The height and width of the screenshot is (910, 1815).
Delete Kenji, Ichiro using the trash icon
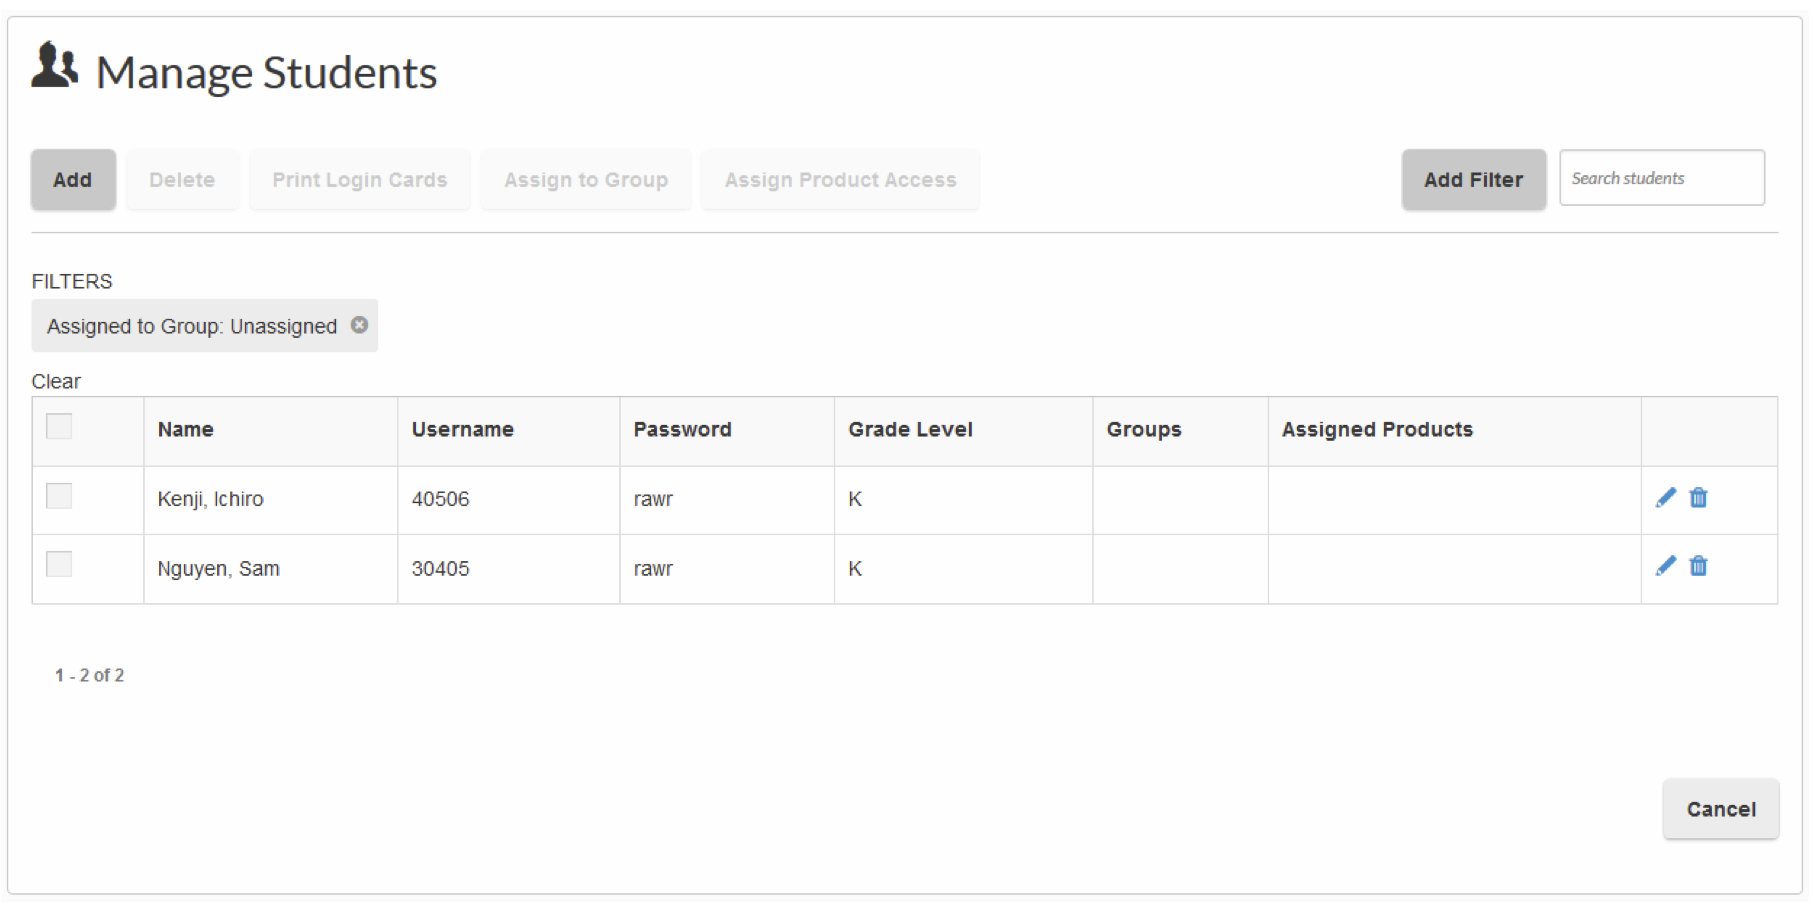click(1698, 498)
